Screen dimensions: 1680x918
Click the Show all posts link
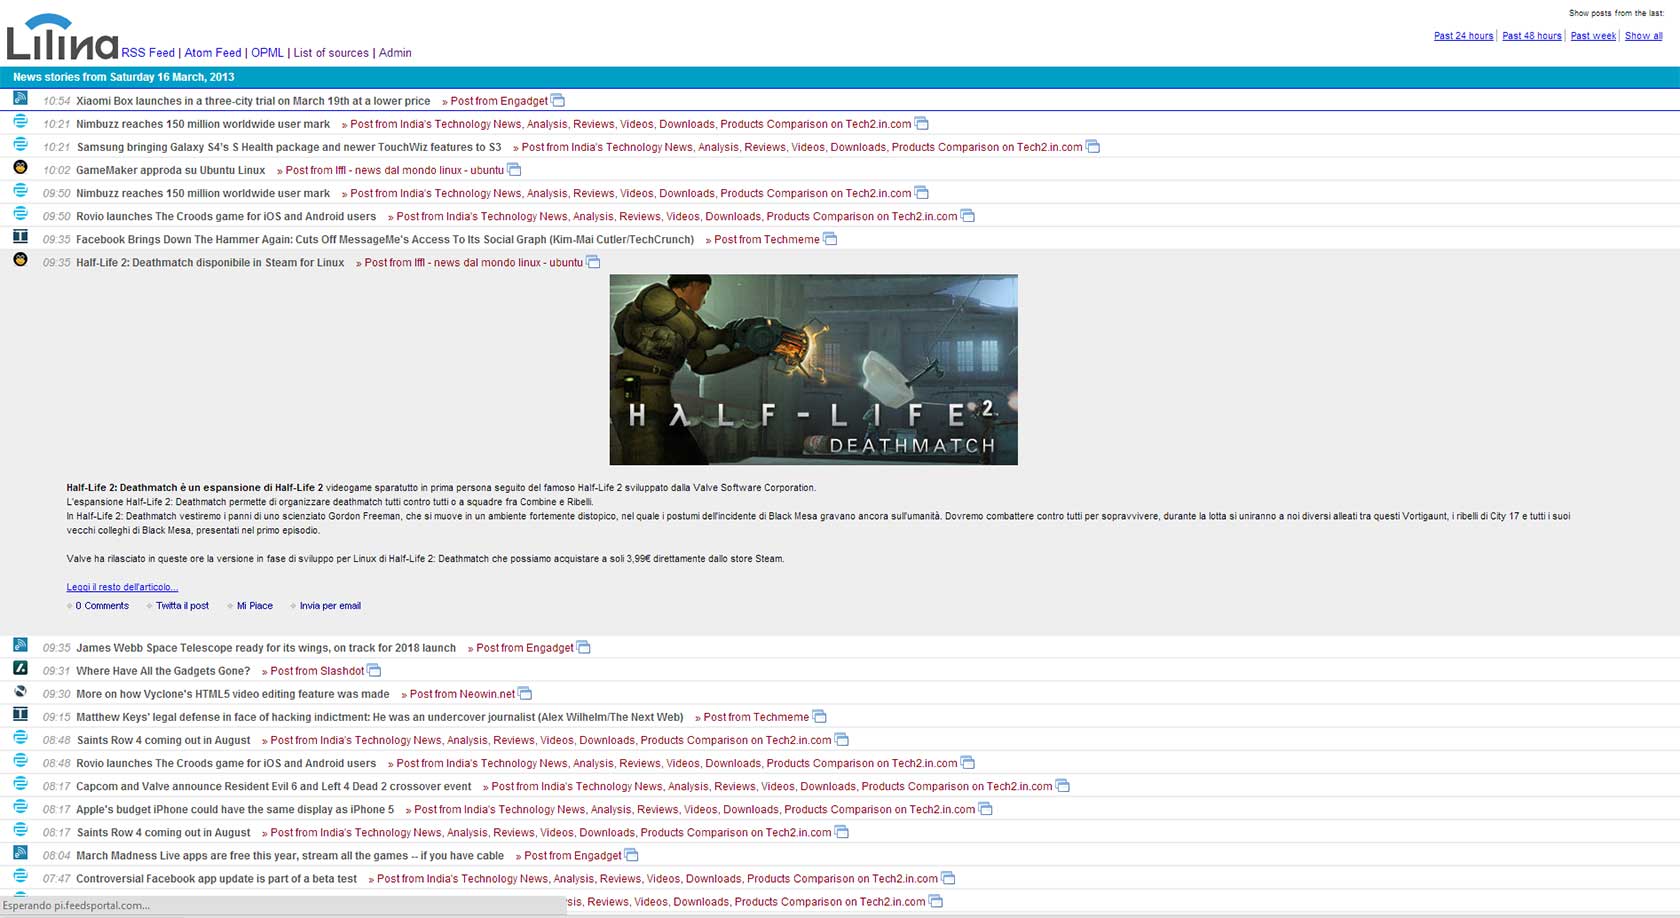(x=1643, y=36)
